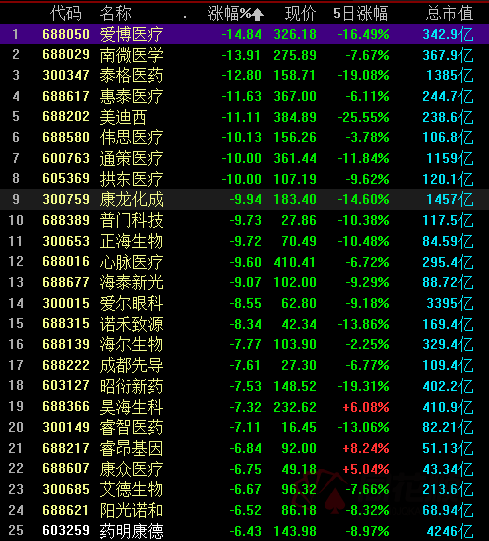Image resolution: width=489 pixels, height=541 pixels.
Task: Select stock 美迪西
Action: coord(124,117)
